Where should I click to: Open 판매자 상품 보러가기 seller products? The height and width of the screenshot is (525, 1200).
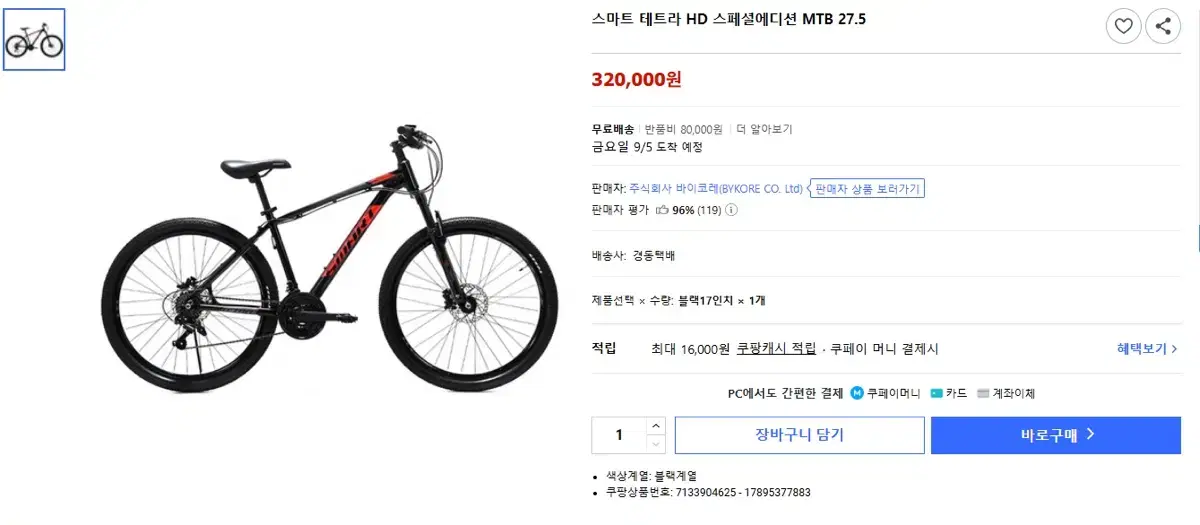pyautogui.click(x=867, y=188)
